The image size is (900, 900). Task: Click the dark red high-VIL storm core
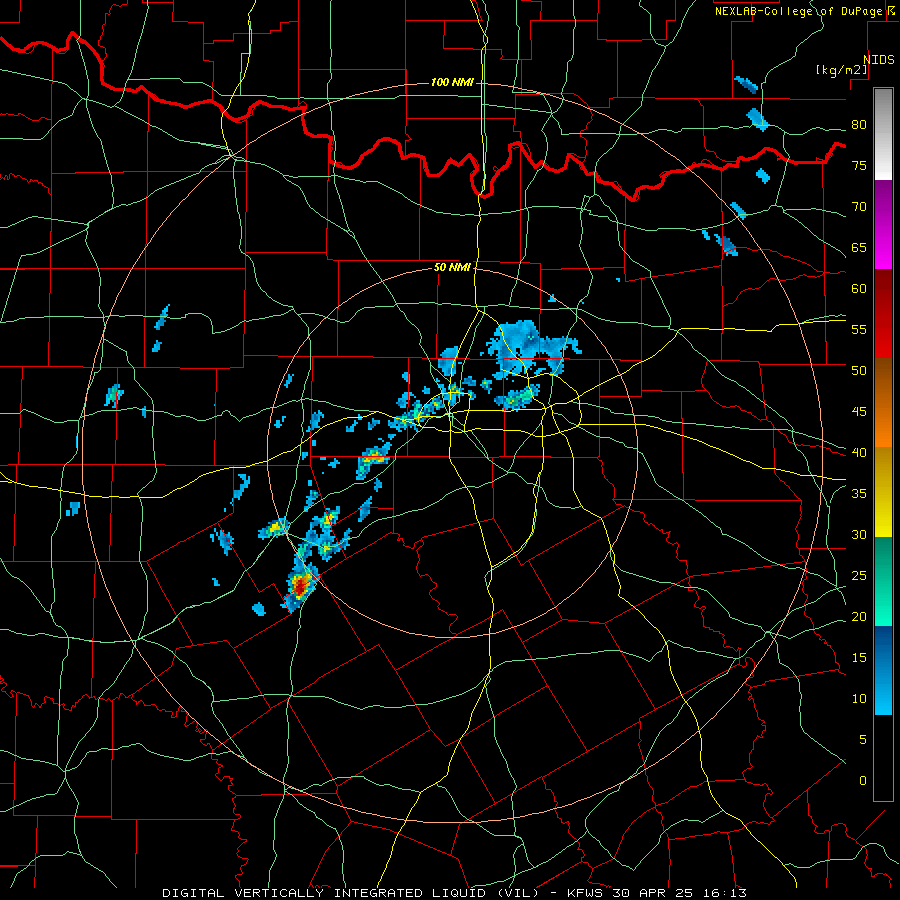coord(300,587)
